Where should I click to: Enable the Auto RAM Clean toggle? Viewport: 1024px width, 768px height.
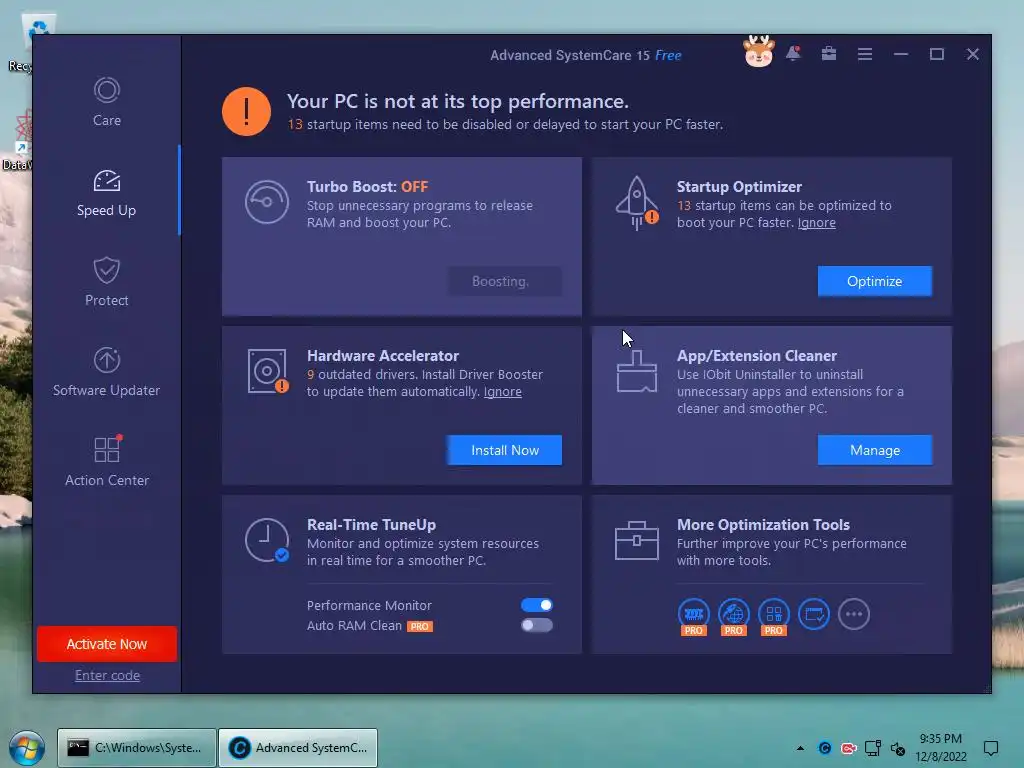tap(537, 625)
